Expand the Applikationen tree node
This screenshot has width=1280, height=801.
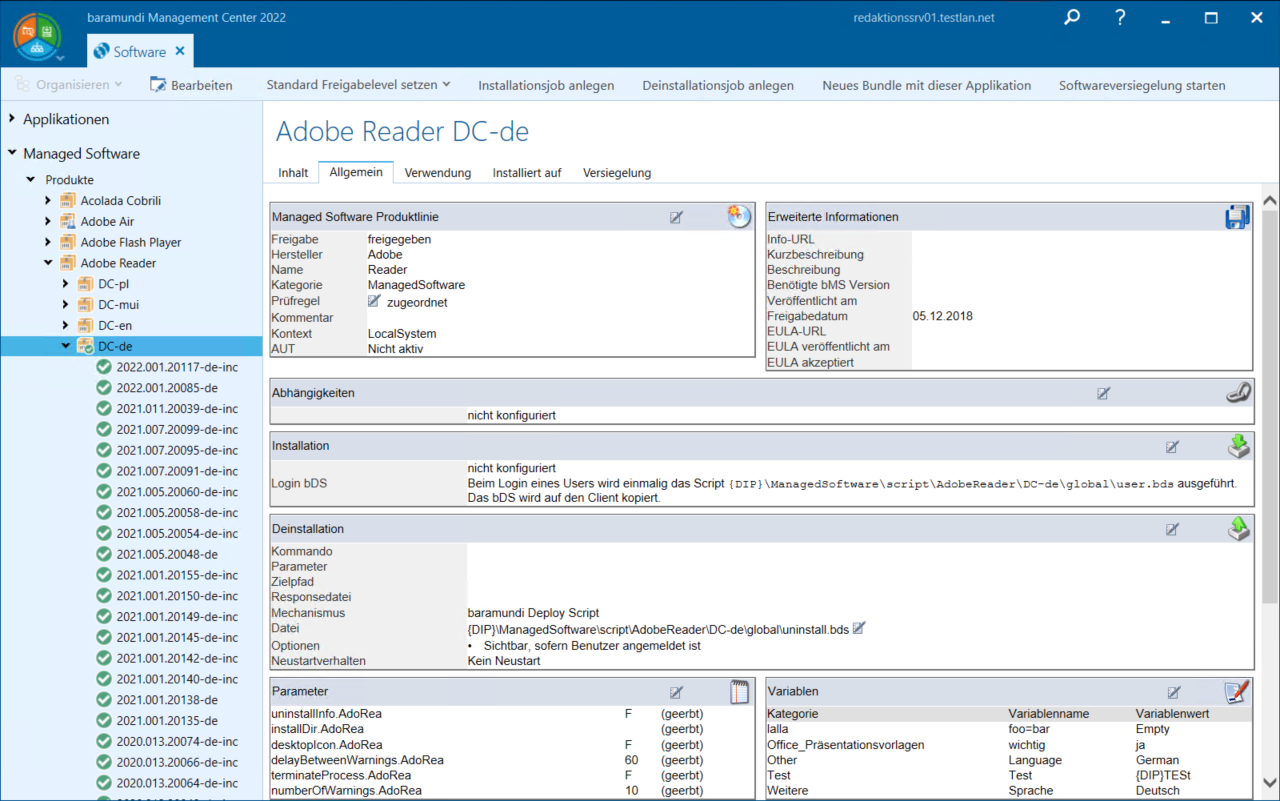(x=13, y=119)
